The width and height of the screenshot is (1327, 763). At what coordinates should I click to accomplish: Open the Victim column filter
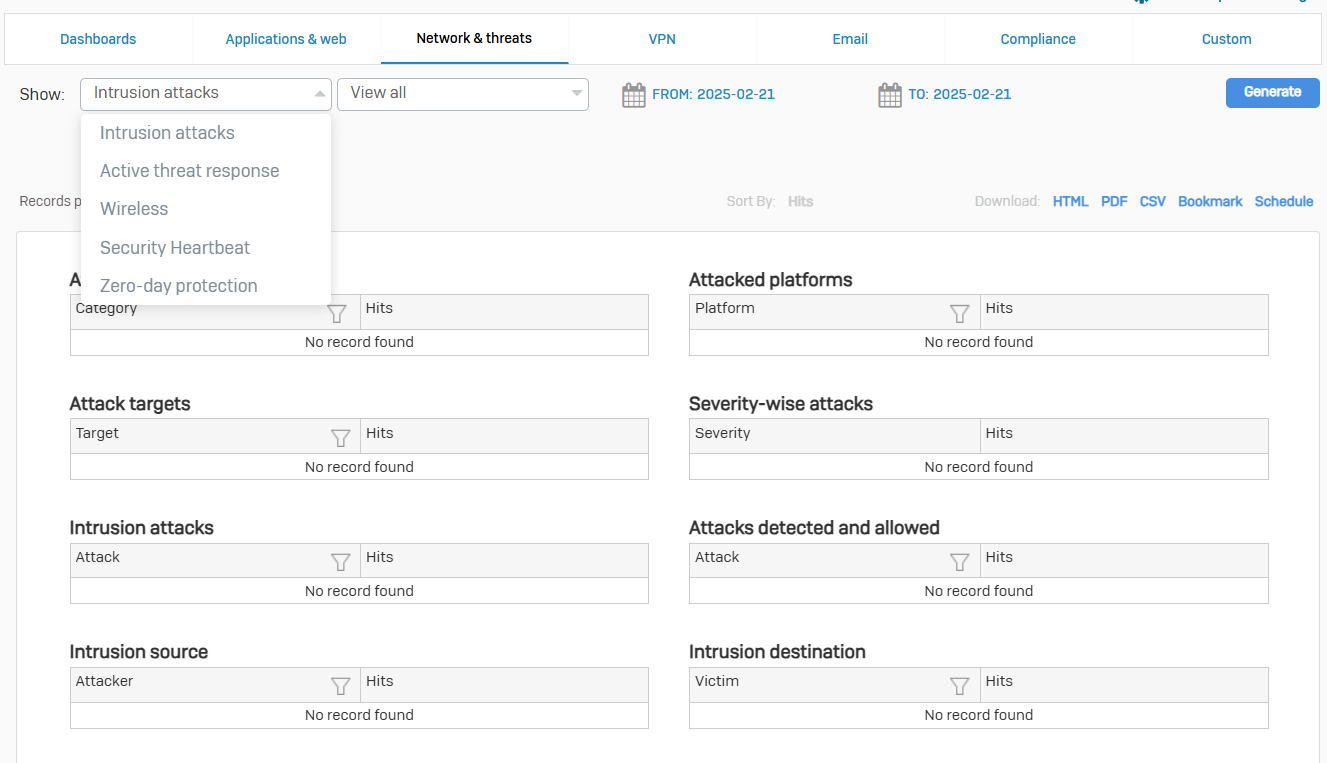point(959,686)
